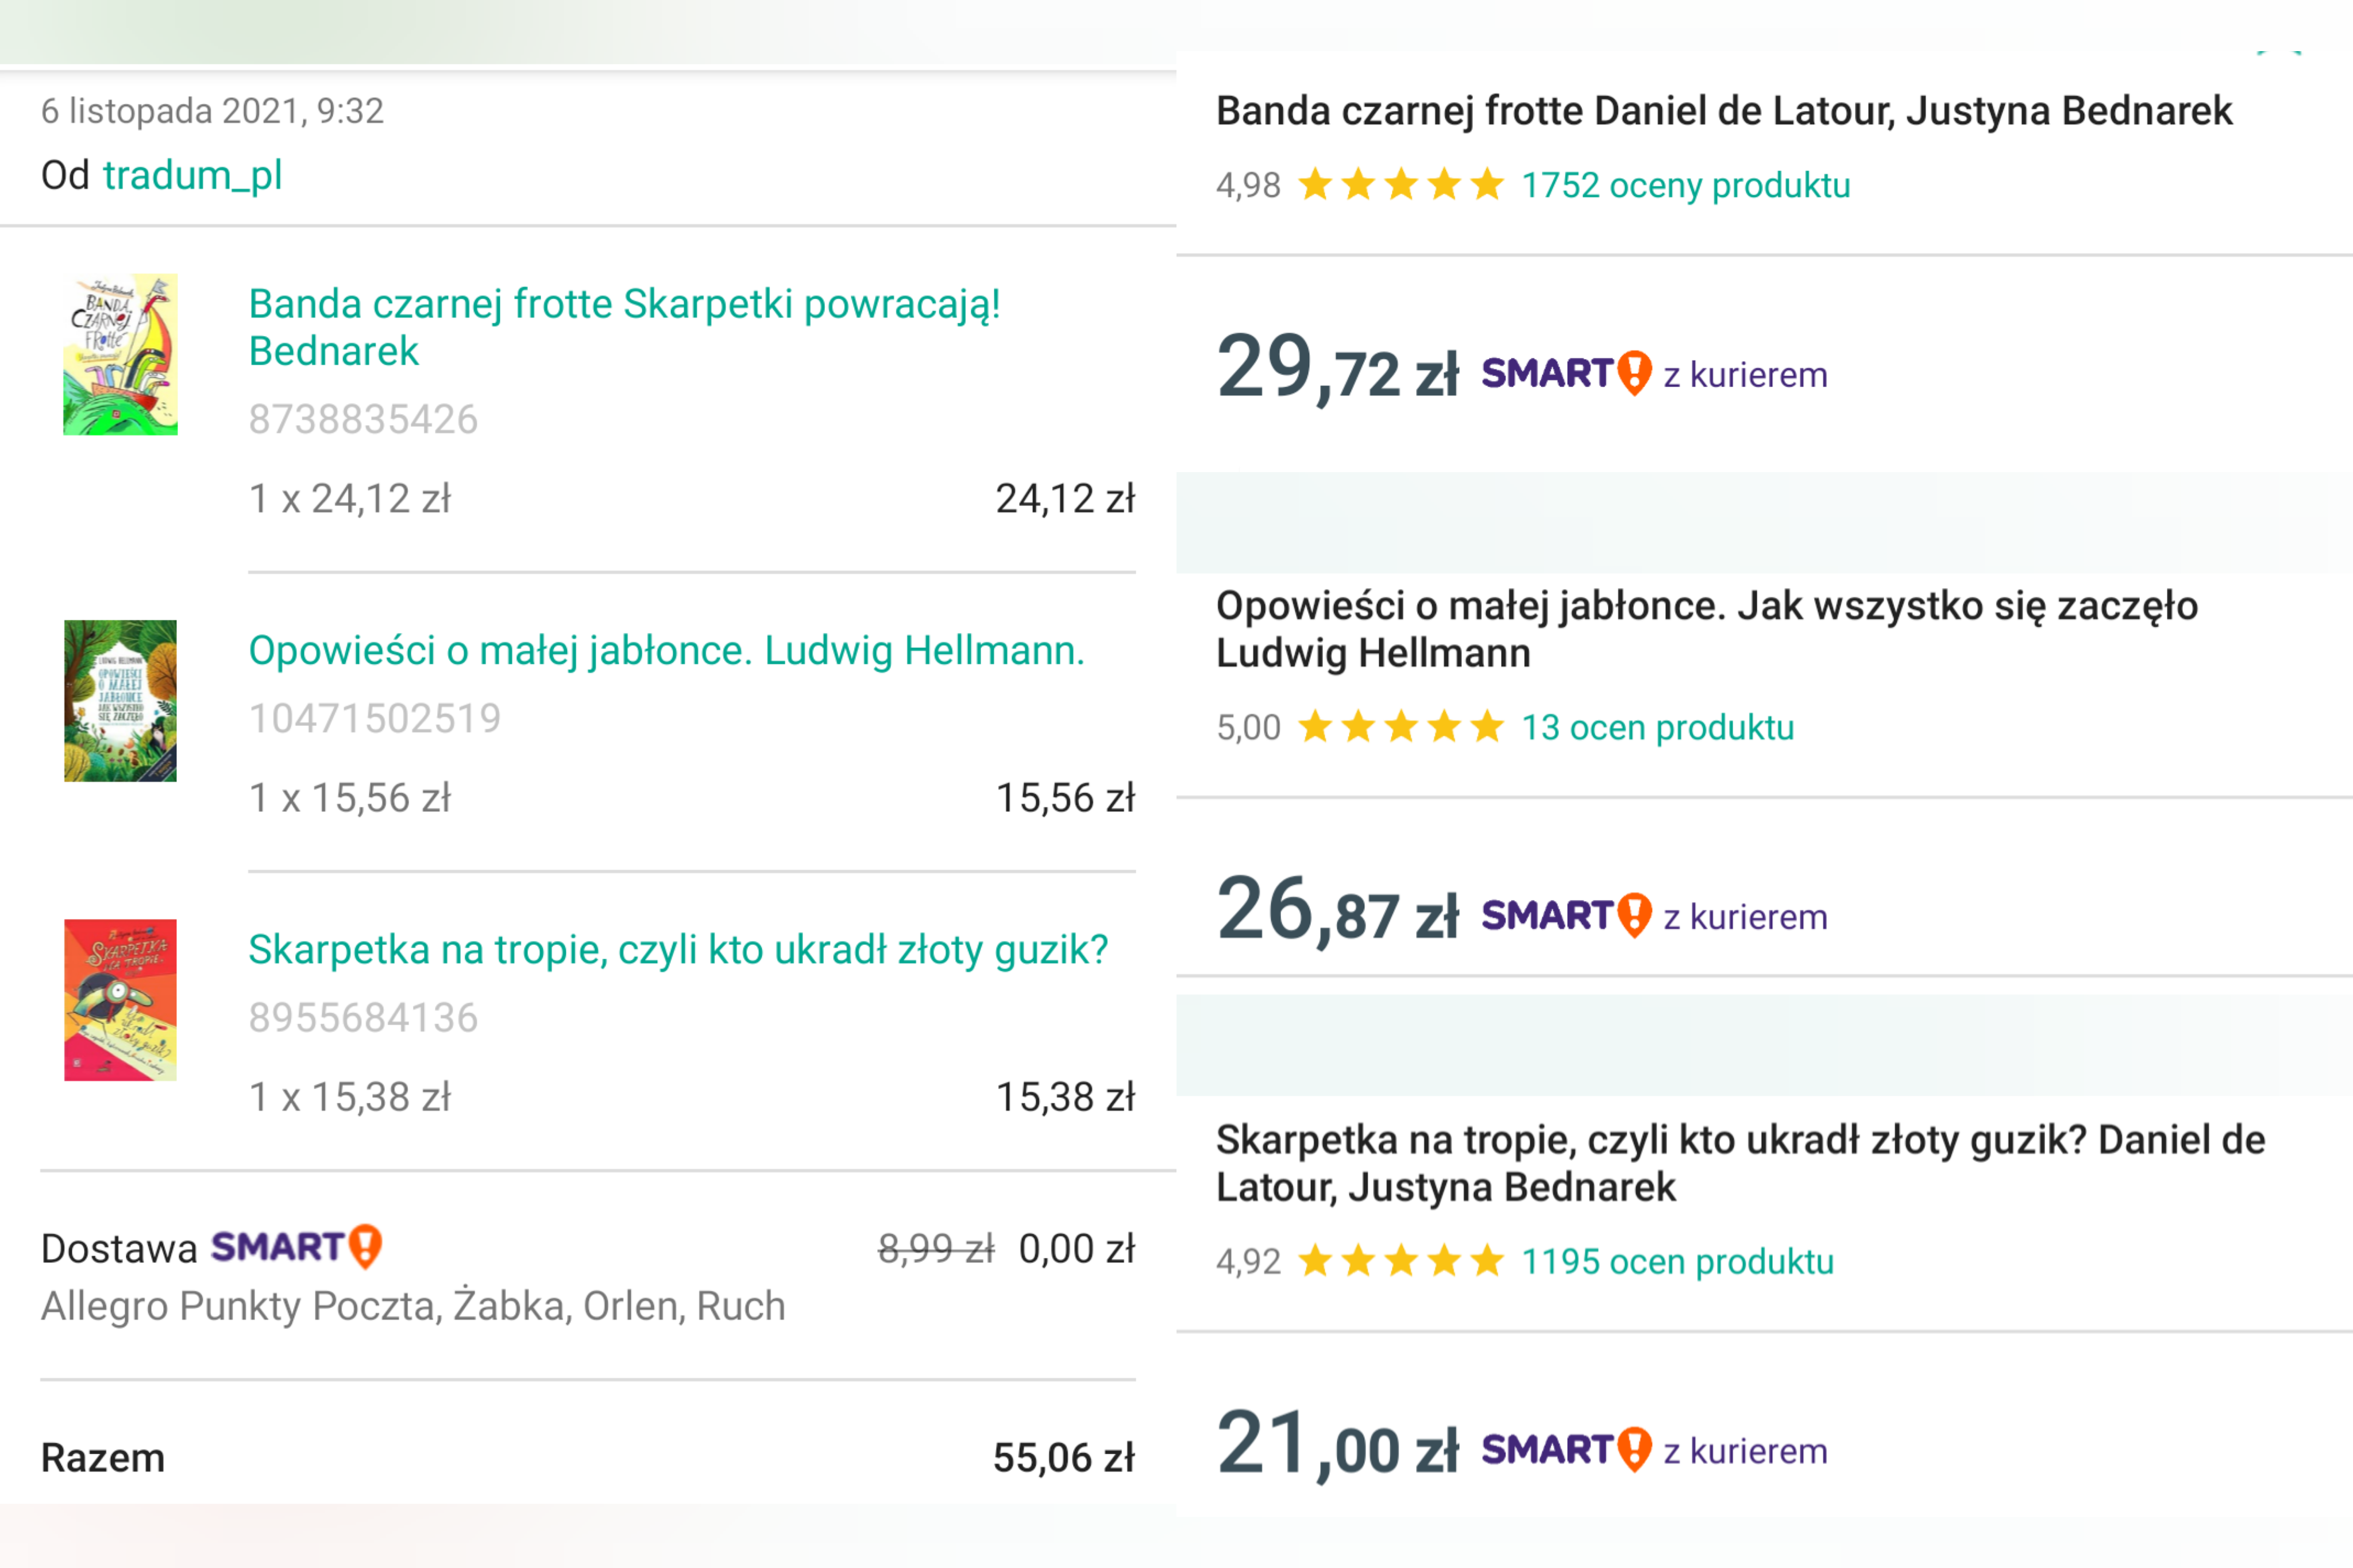
Task: Click SMART badge beside 21,00 zł price
Action: (x=1566, y=1450)
